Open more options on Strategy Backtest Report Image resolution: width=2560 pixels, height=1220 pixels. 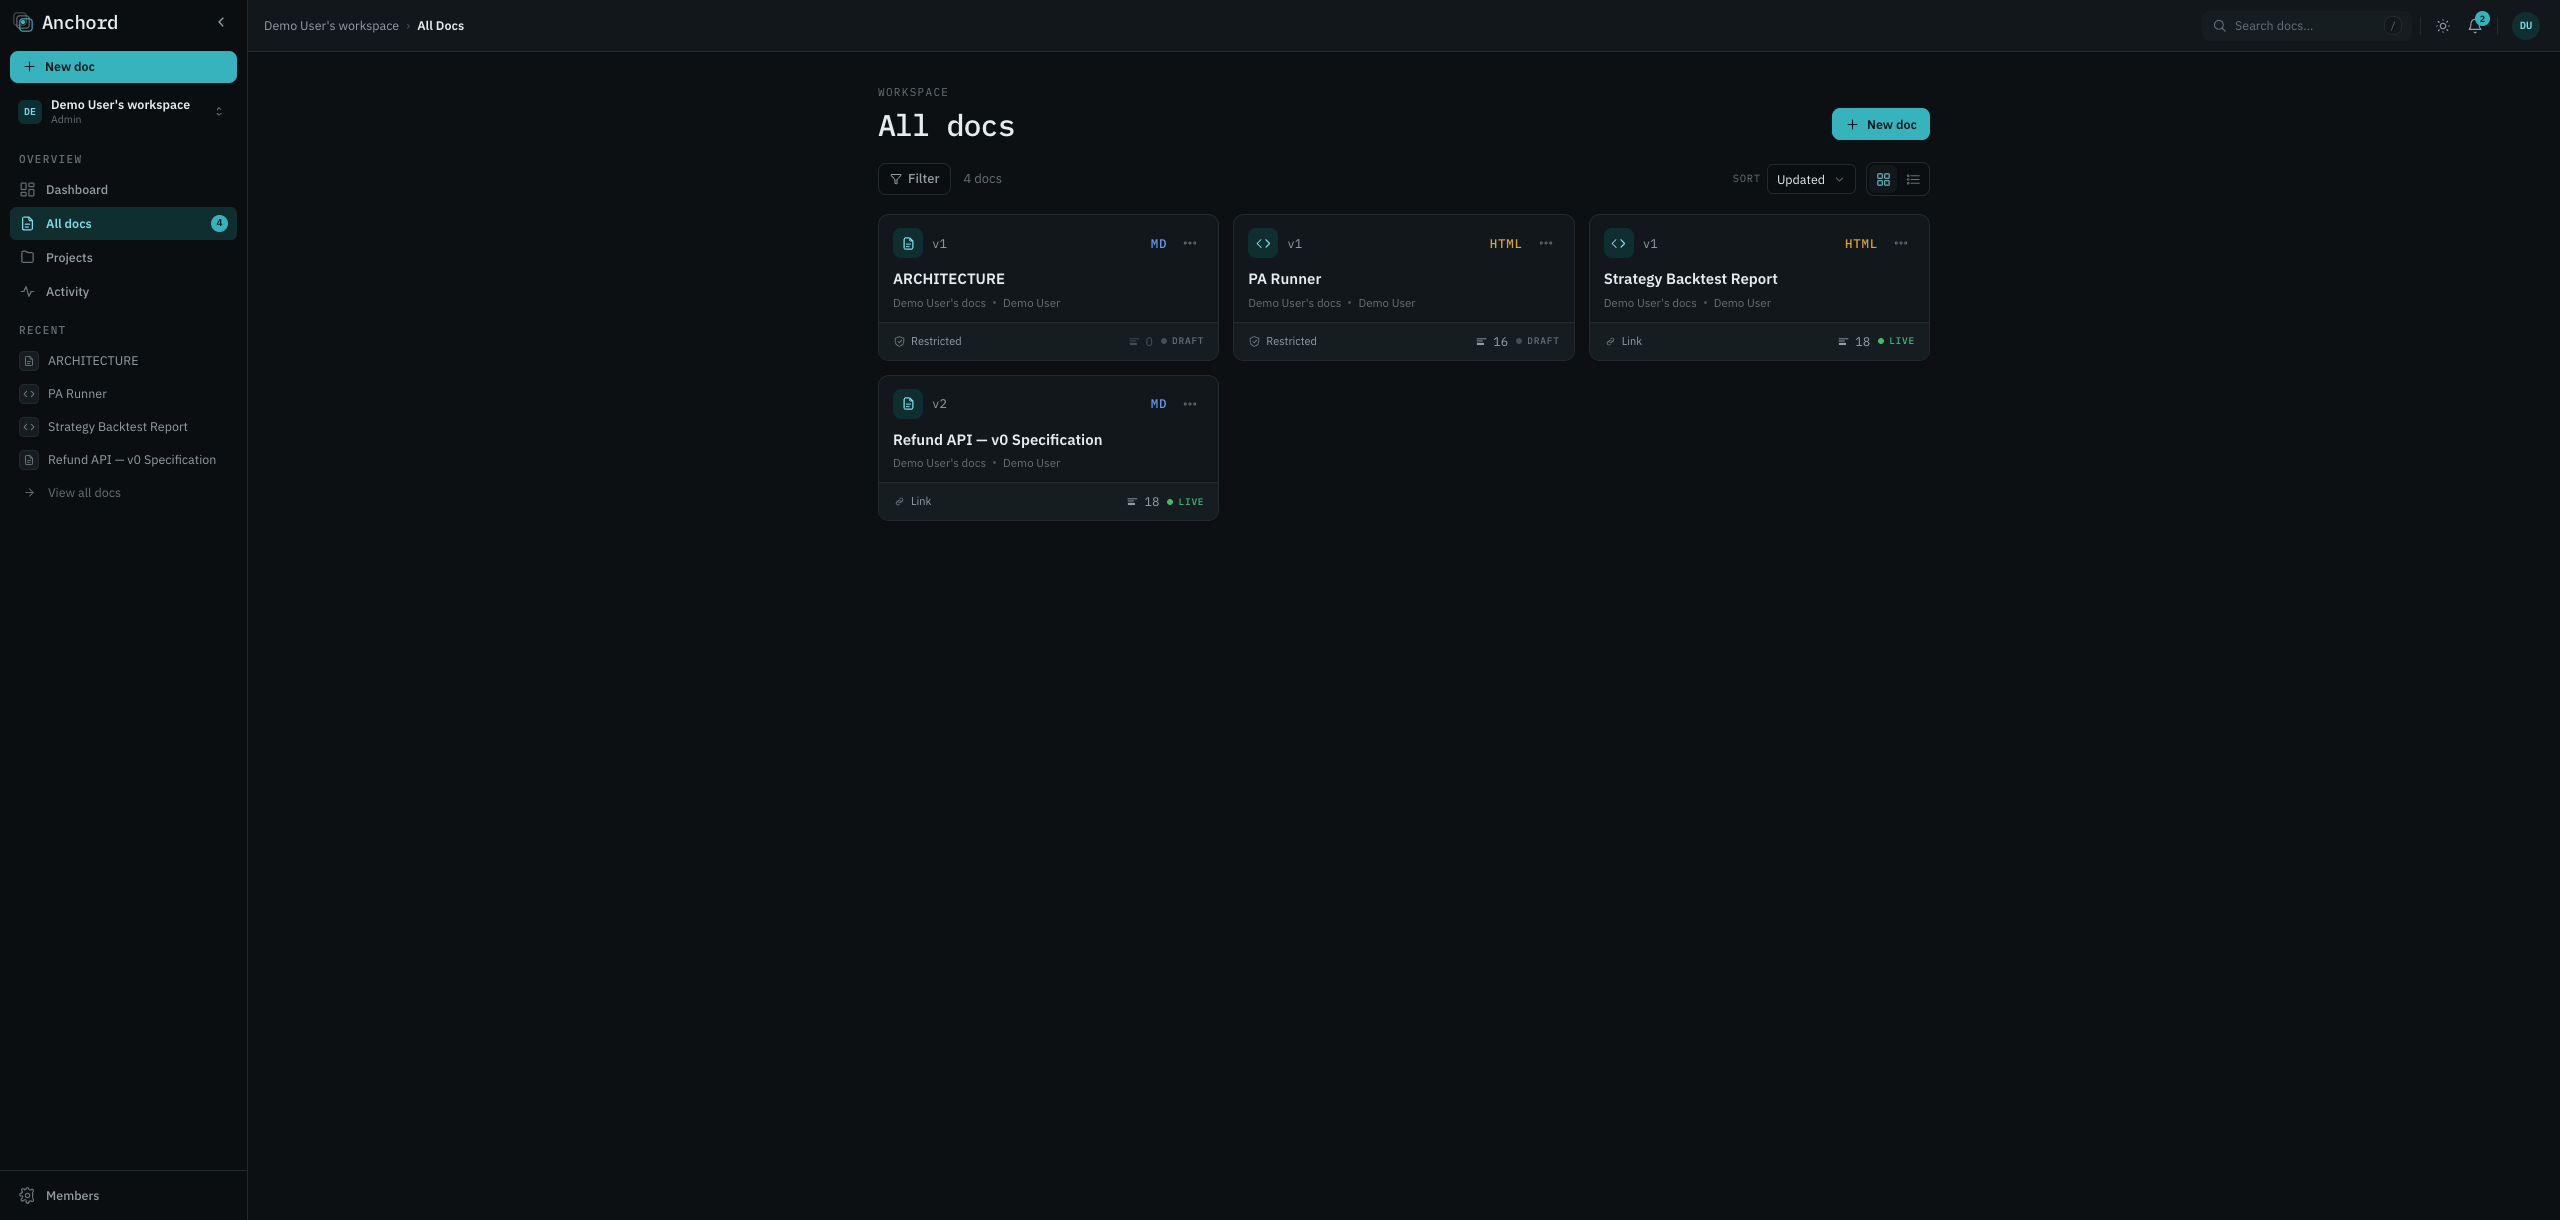click(1901, 244)
